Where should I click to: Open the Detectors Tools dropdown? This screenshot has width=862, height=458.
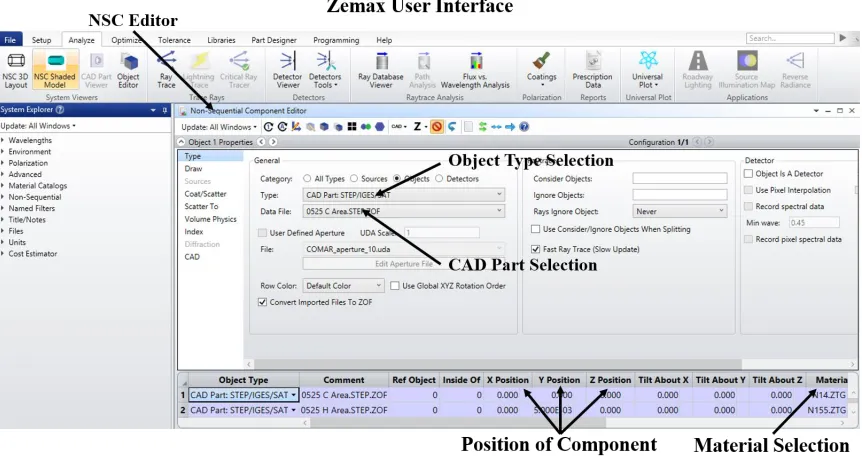pyautogui.click(x=325, y=70)
